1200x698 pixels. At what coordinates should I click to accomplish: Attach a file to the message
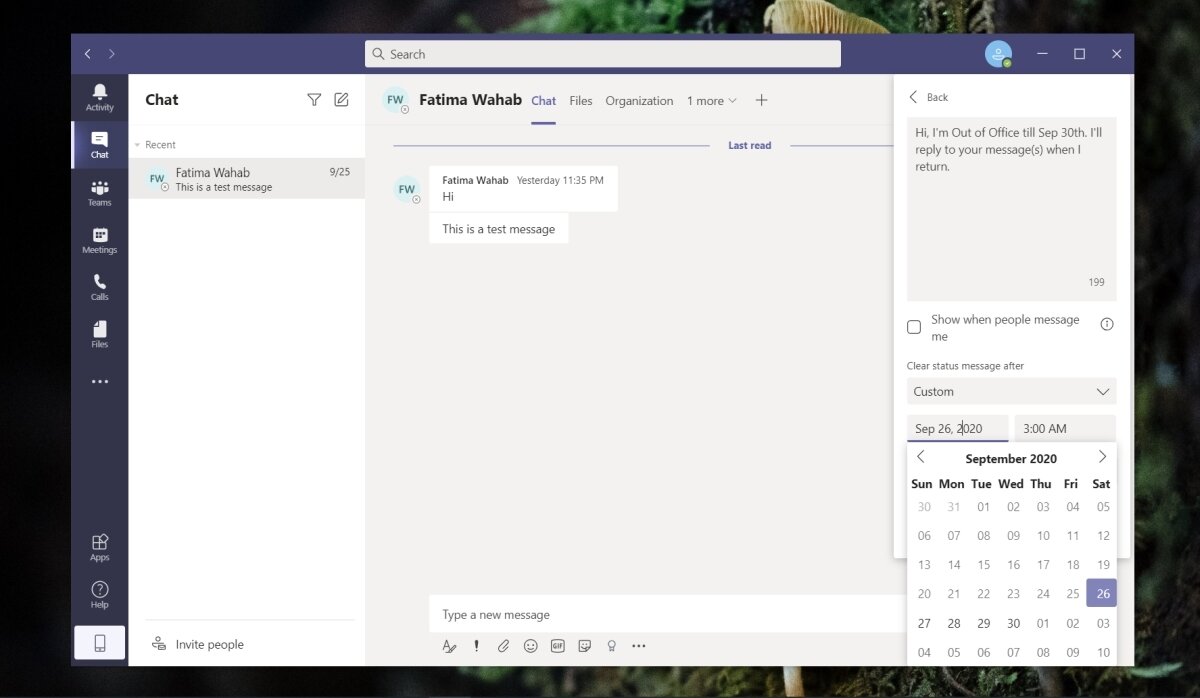tap(503, 646)
